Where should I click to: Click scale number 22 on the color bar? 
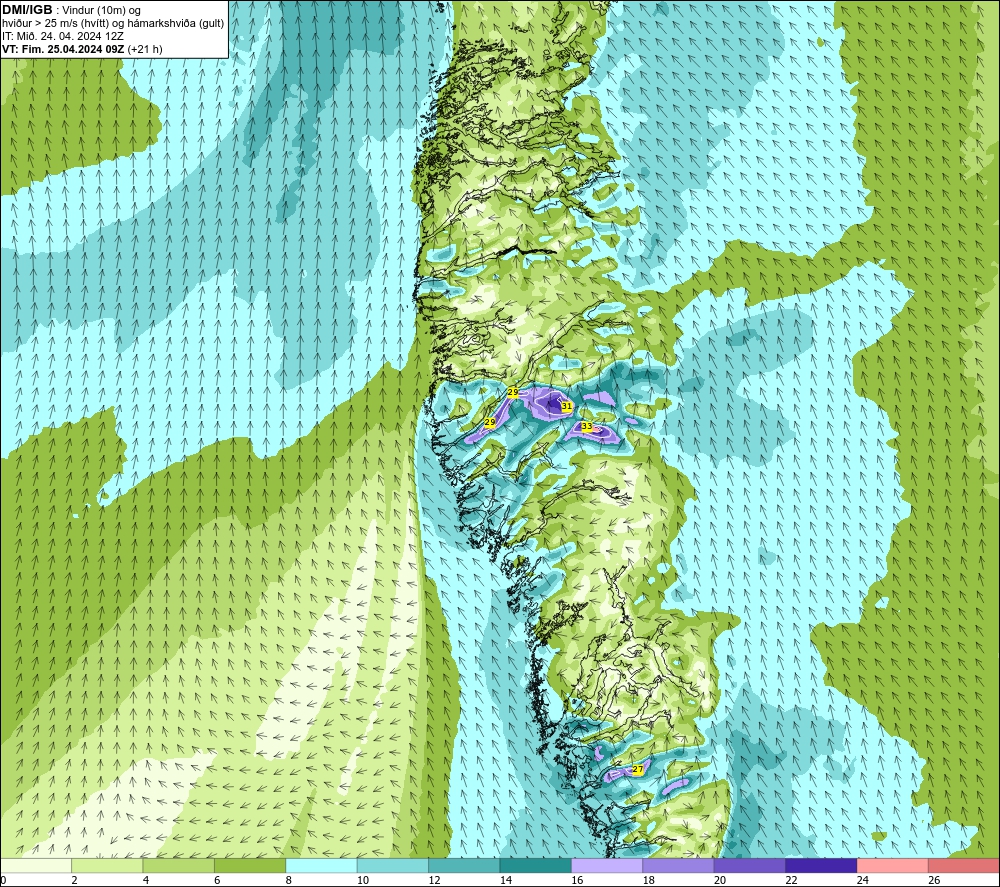[x=791, y=880]
